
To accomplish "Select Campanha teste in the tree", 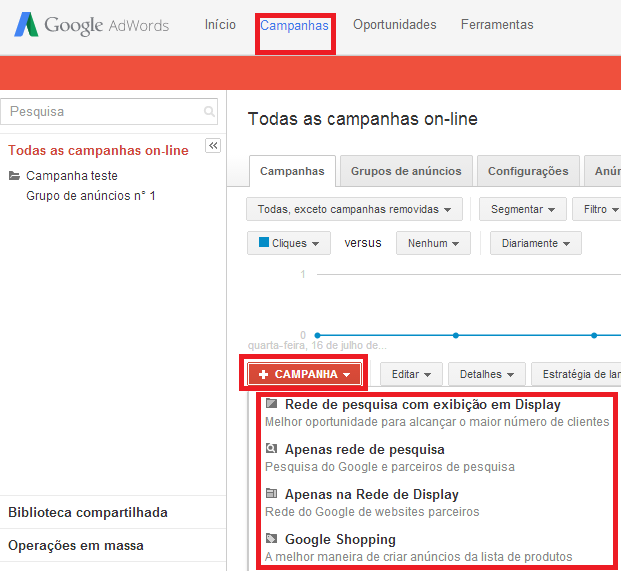I will pyautogui.click(x=72, y=175).
